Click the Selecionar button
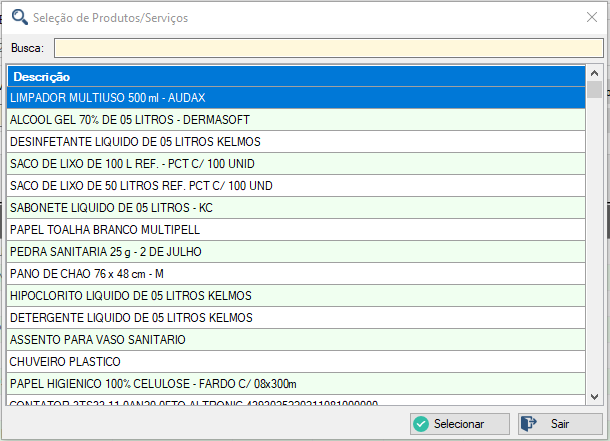 pos(459,424)
